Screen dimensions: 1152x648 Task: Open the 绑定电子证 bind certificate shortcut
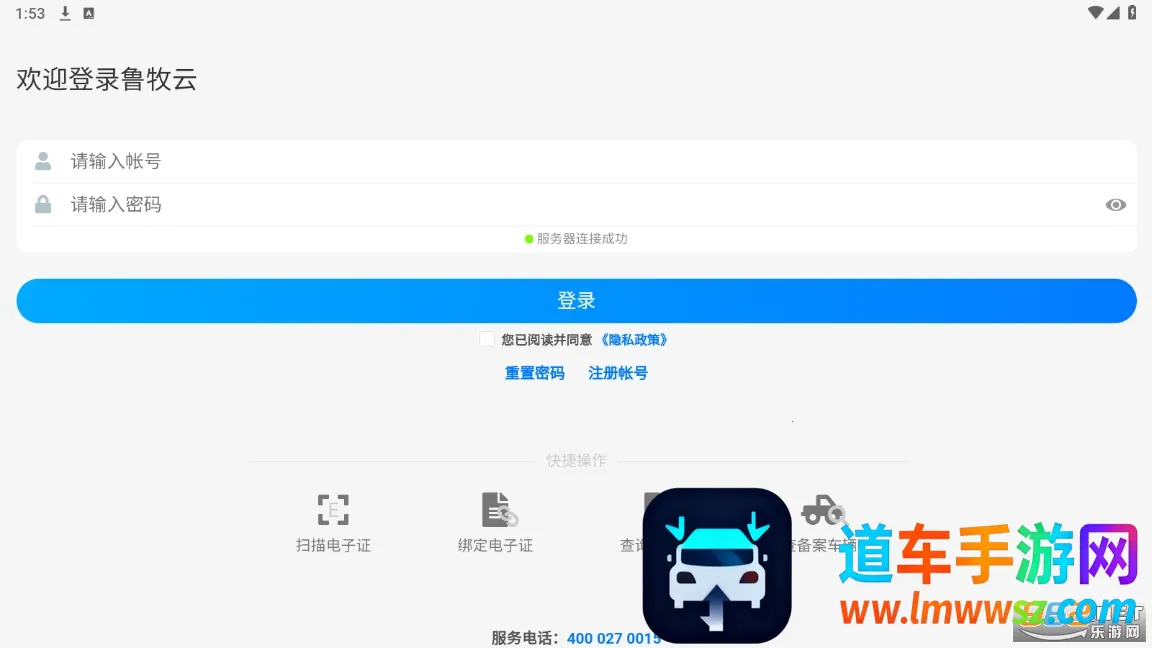[497, 510]
